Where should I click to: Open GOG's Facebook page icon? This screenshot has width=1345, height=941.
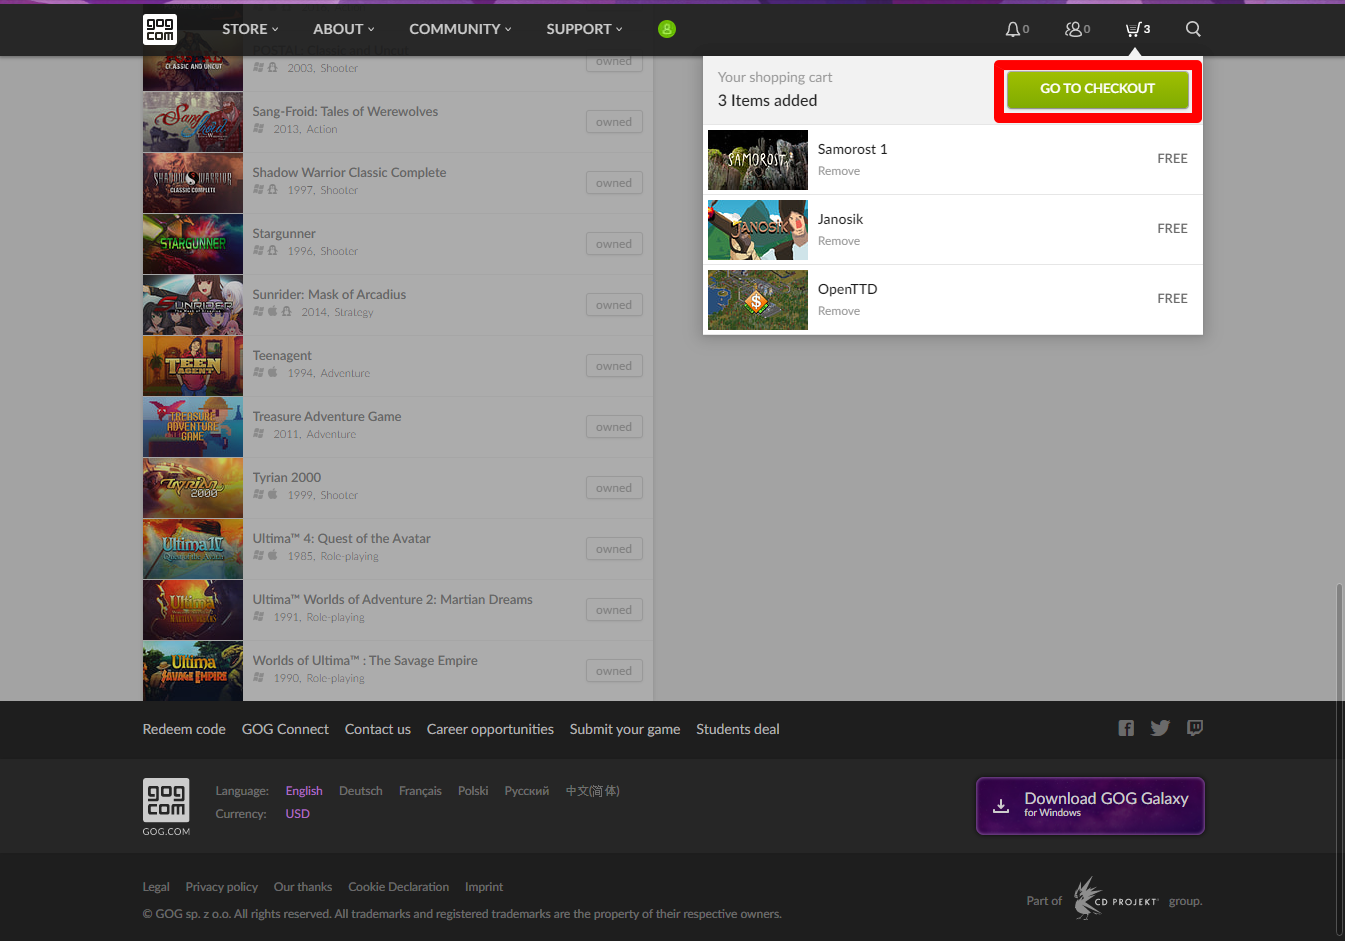coord(1126,728)
